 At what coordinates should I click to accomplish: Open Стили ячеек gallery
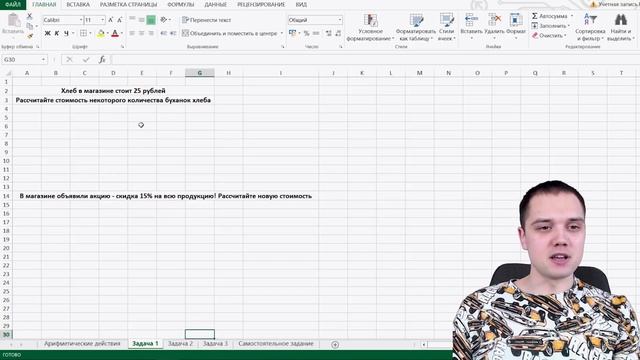pos(447,27)
